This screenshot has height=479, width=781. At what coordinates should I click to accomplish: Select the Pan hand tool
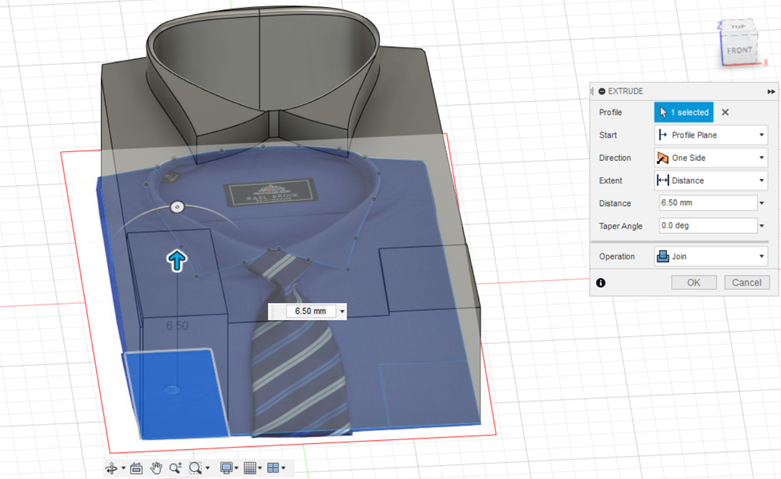click(x=156, y=467)
